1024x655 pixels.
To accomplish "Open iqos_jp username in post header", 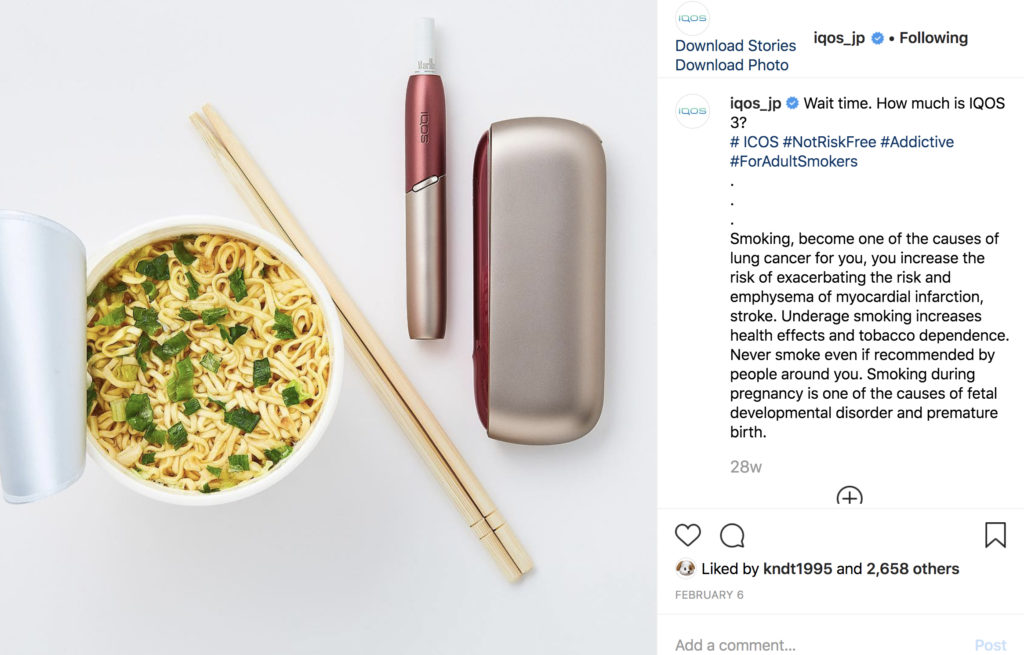I will pos(839,38).
